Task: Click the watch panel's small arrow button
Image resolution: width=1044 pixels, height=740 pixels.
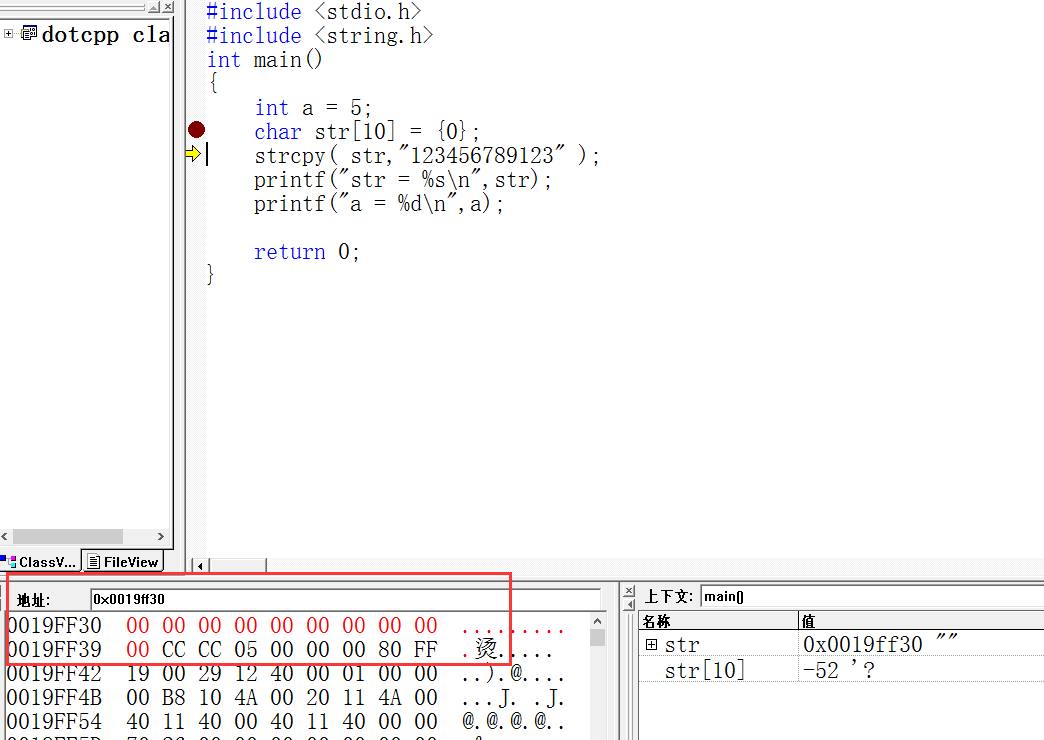Action: click(629, 604)
